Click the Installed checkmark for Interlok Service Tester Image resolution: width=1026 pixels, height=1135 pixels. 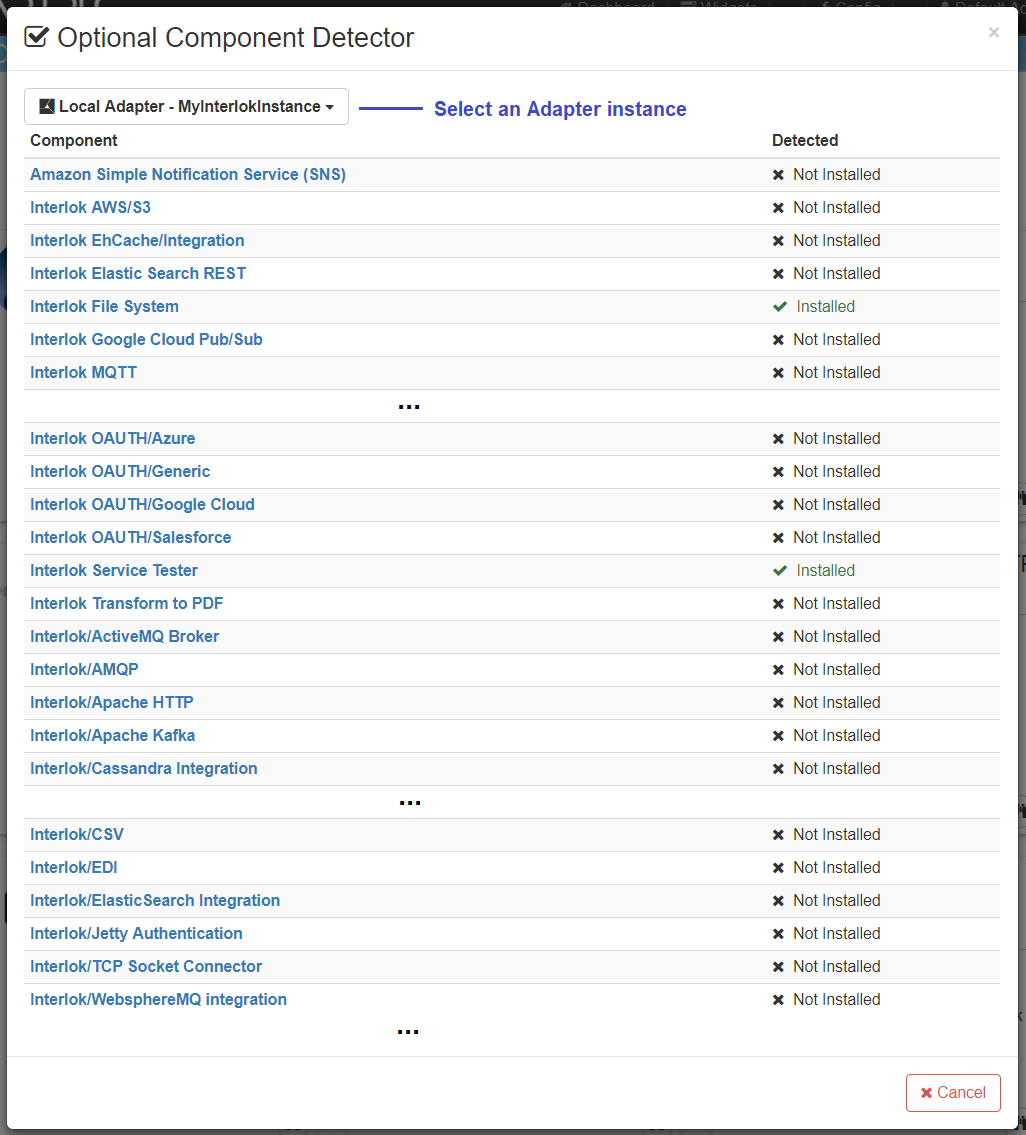[779, 570]
